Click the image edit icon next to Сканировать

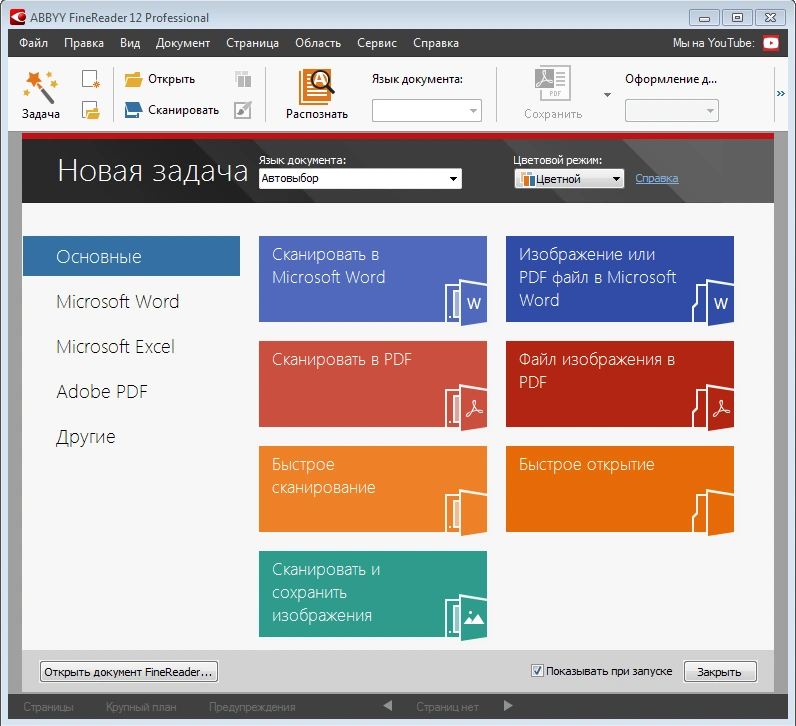(x=243, y=110)
